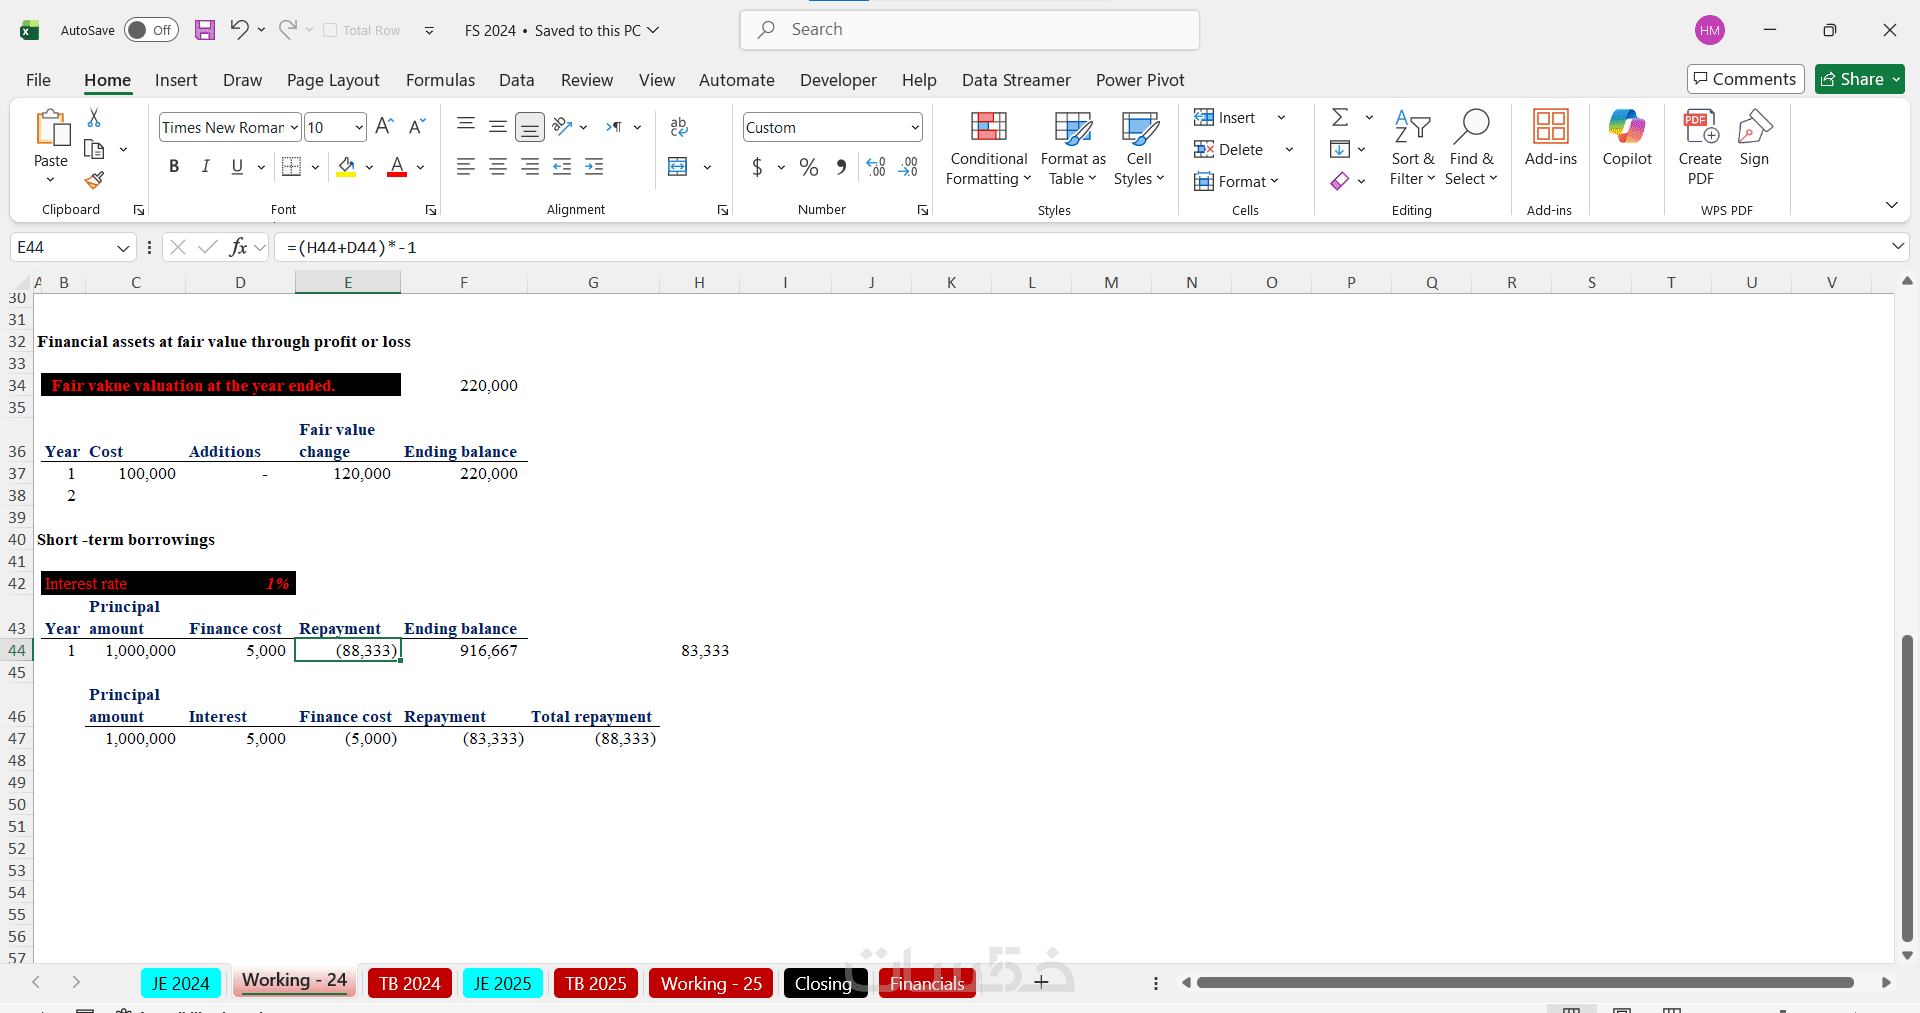Screen dimensions: 1920x1013
Task: Apply yellow Fill Color
Action: (x=346, y=167)
